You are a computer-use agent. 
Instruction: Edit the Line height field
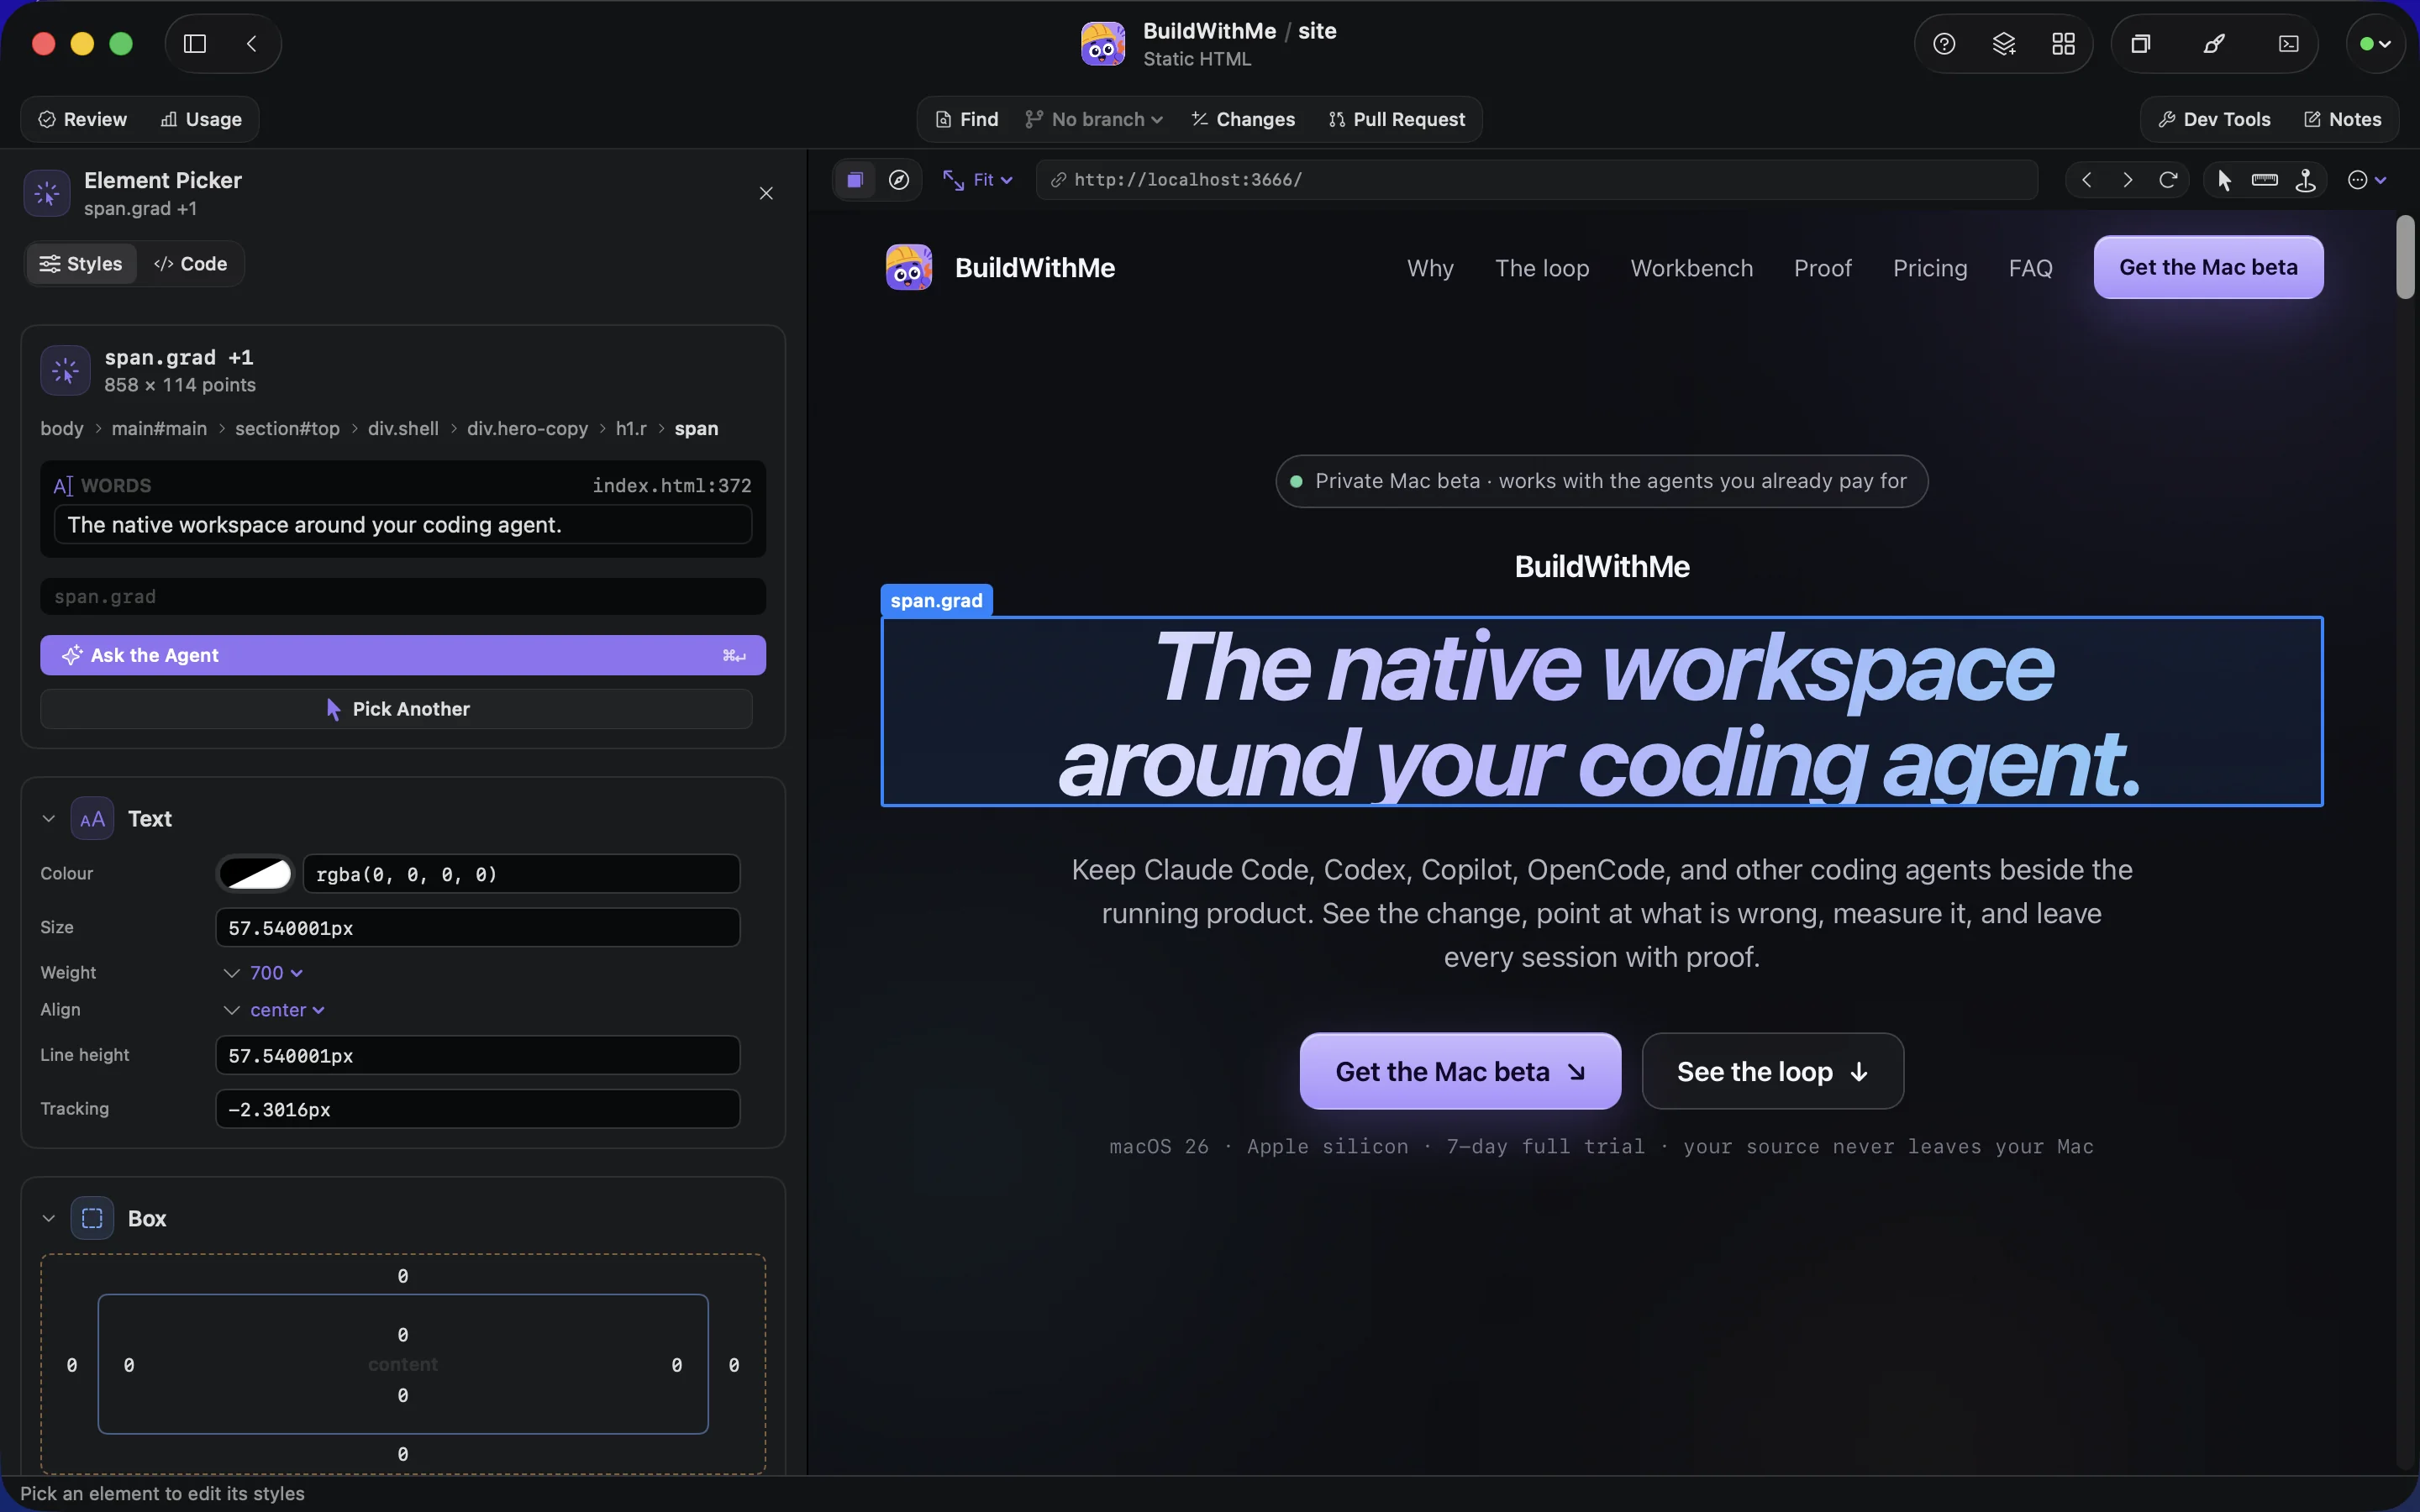click(478, 1055)
